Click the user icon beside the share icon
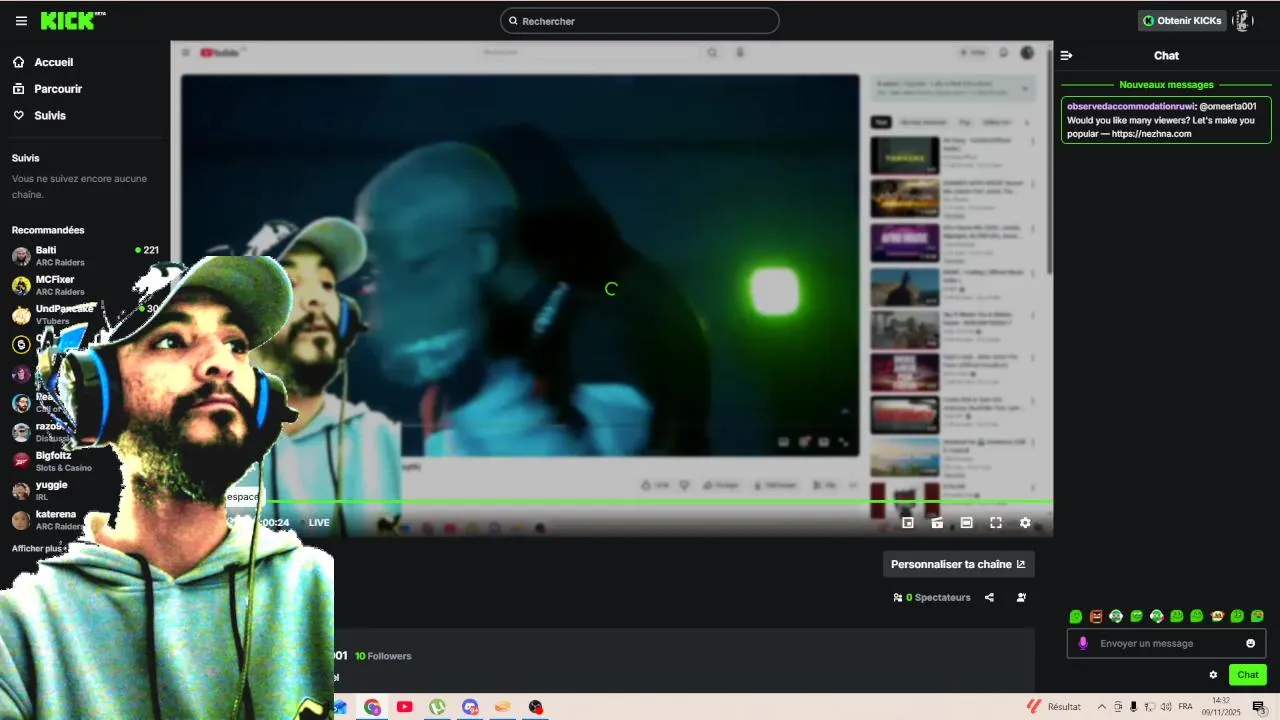This screenshot has height=720, width=1280. (x=1021, y=597)
